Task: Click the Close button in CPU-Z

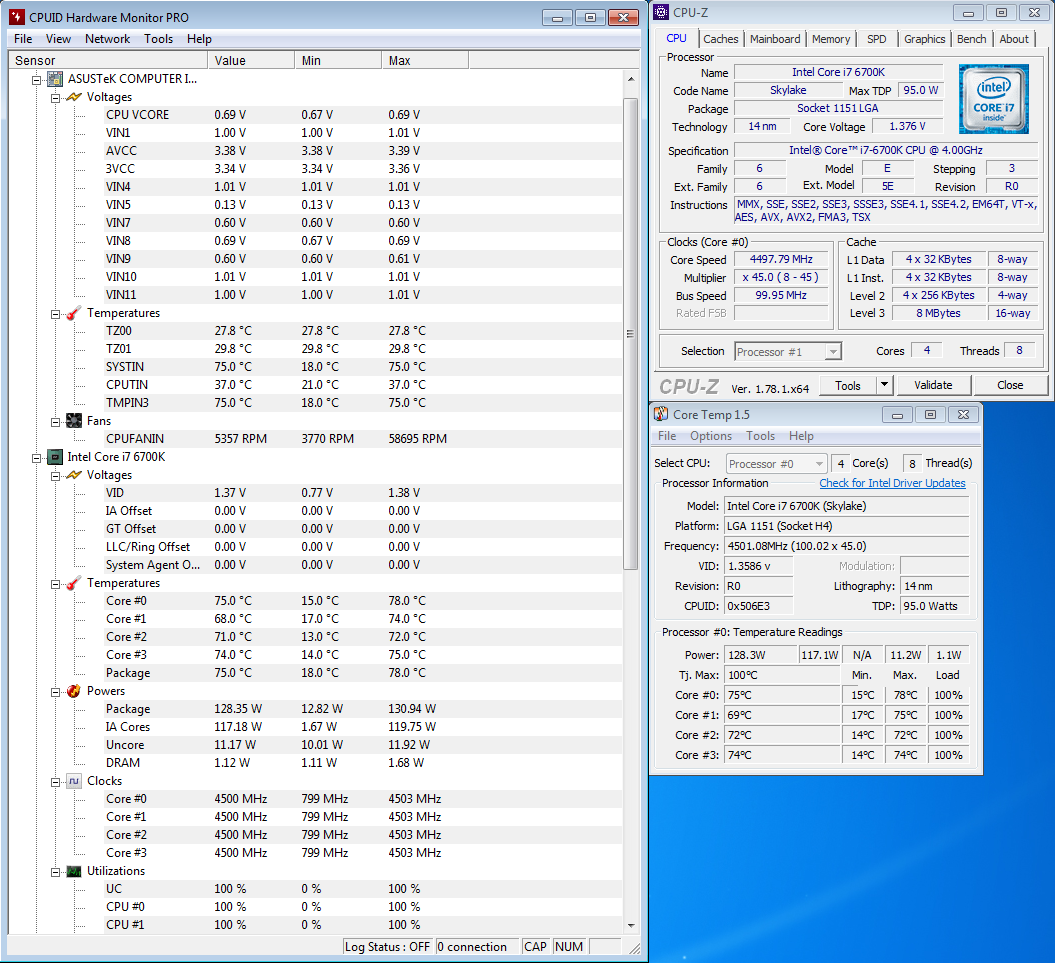Action: point(1010,385)
